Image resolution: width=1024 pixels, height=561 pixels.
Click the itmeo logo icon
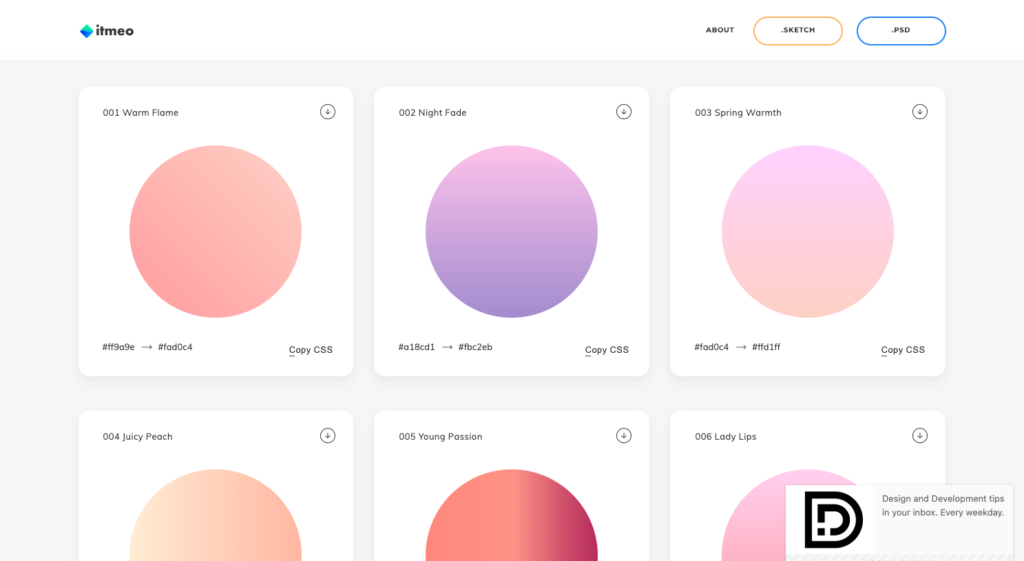click(x=86, y=31)
